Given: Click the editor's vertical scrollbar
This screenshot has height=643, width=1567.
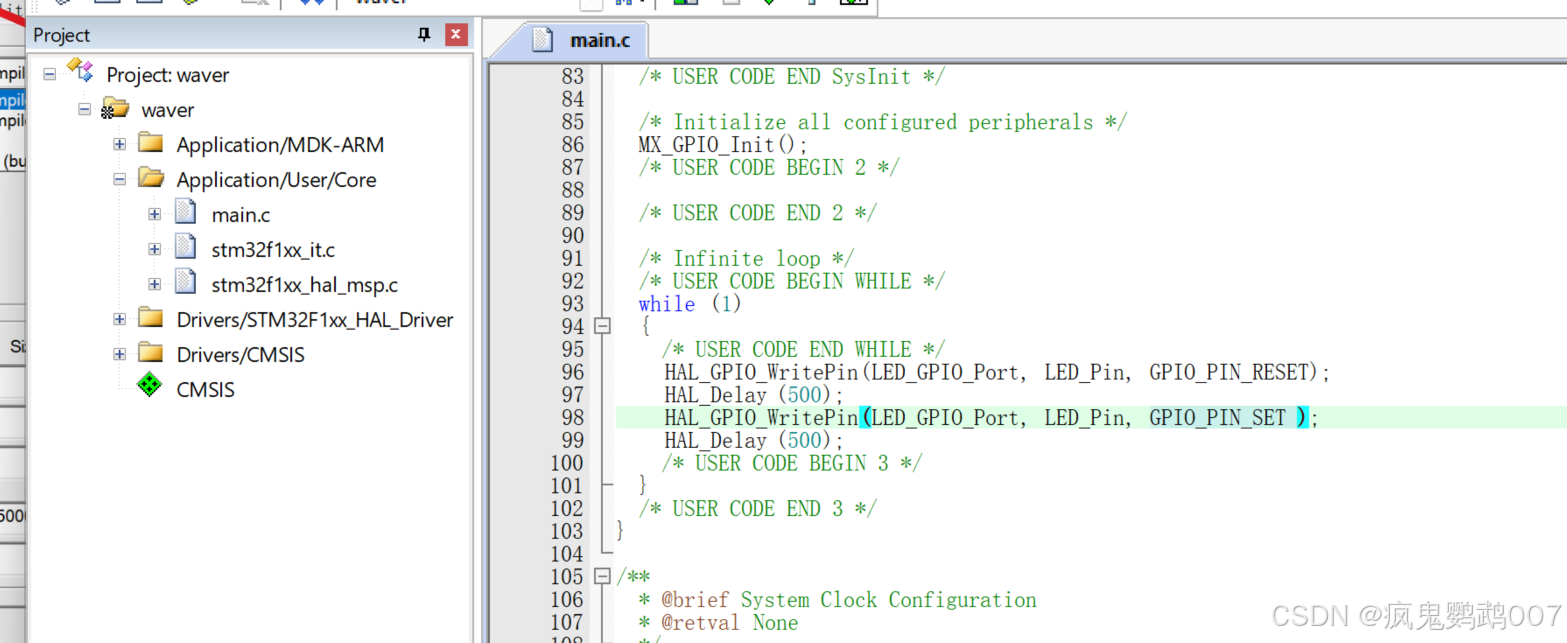Looking at the screenshot, I should tap(1560, 300).
